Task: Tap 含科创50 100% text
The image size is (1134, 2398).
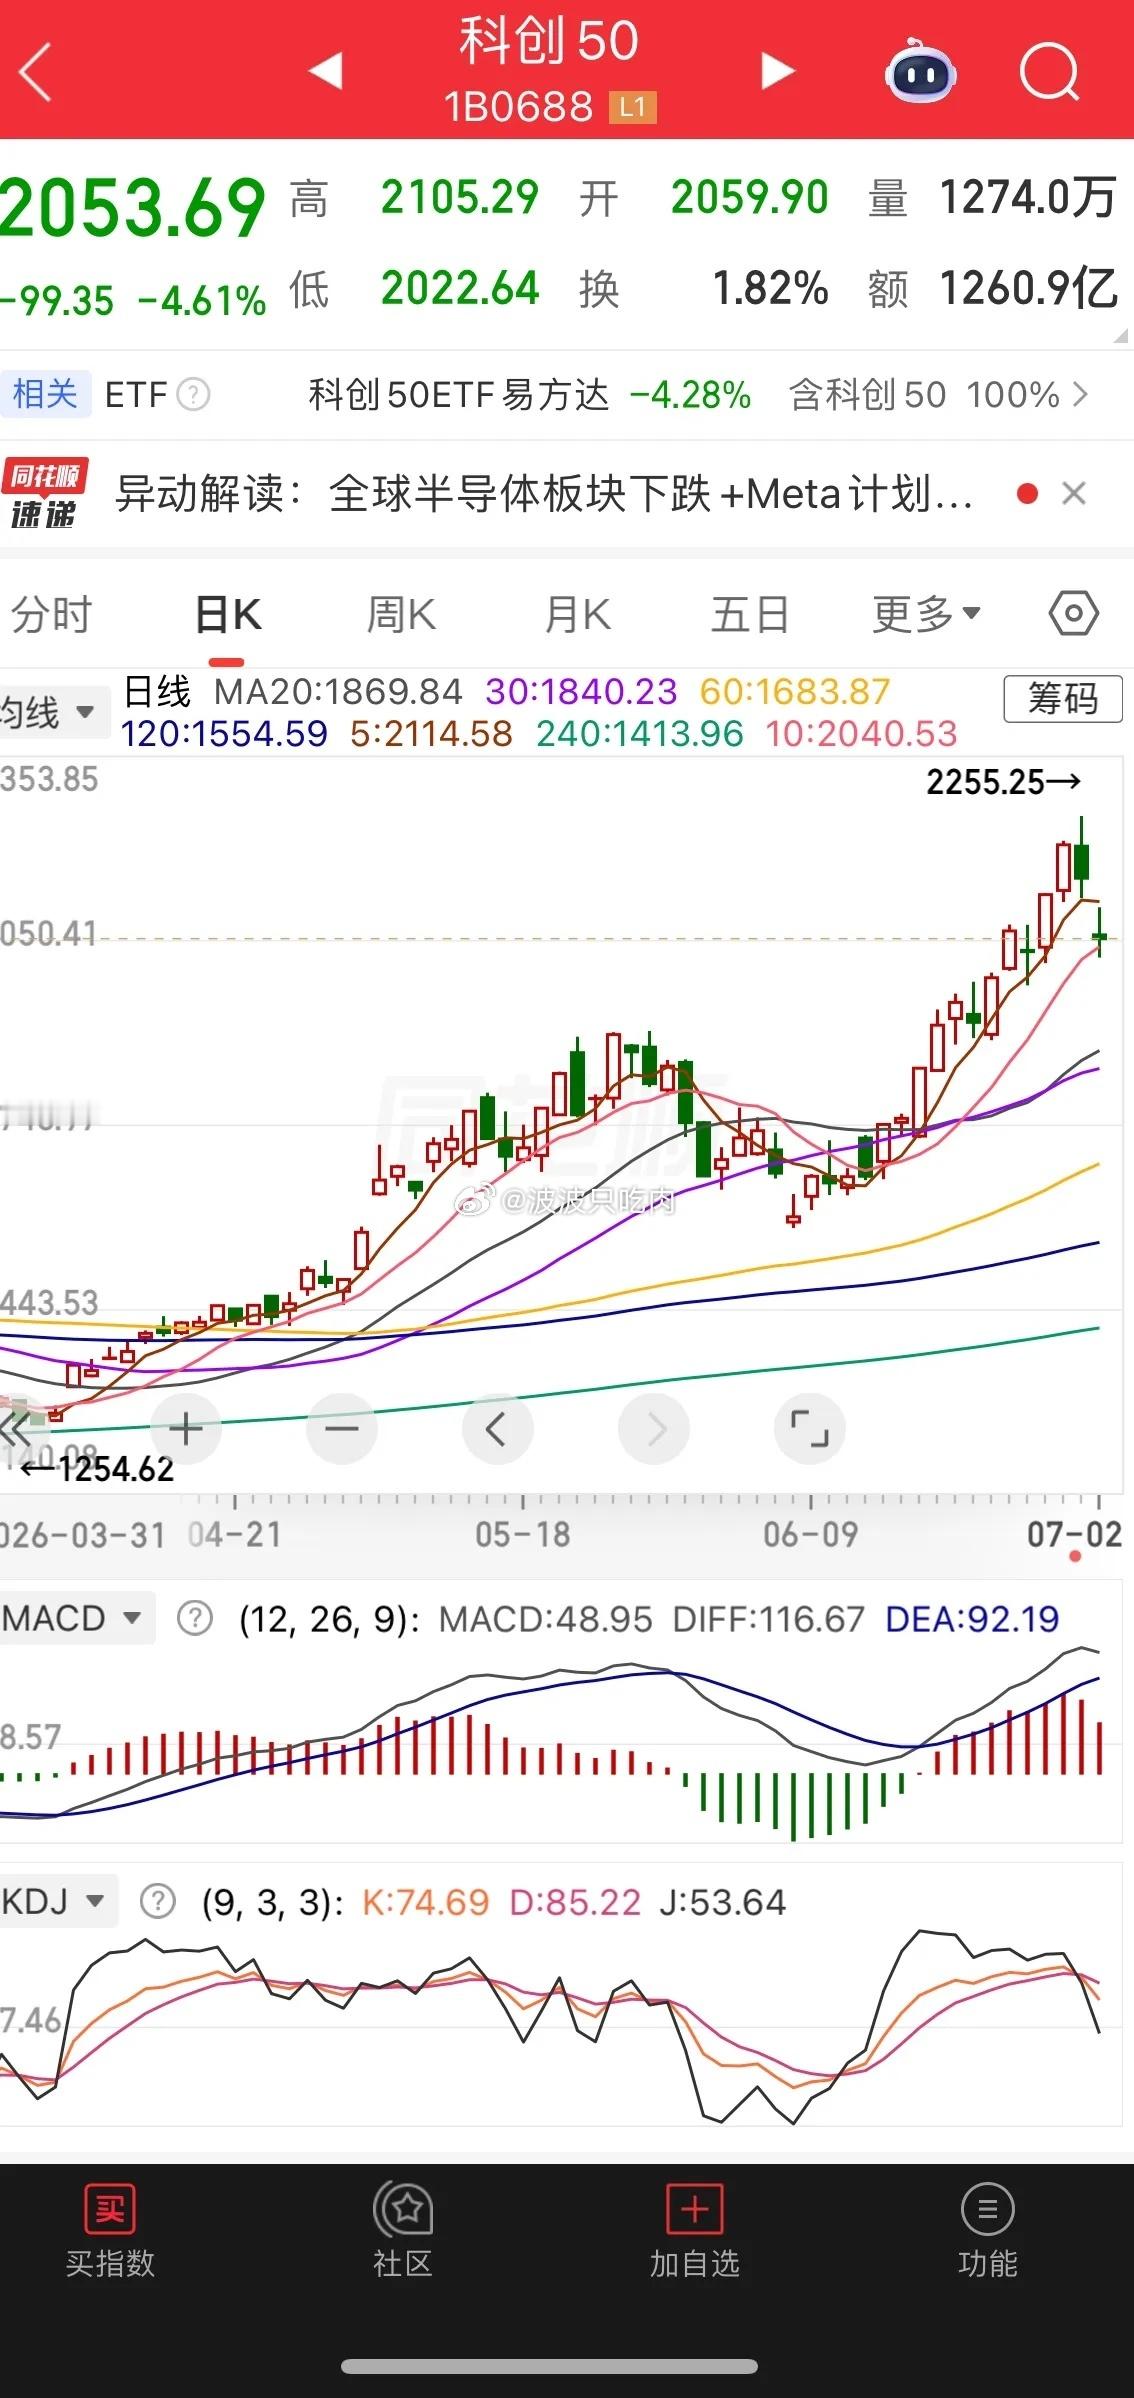Action: coord(925,395)
